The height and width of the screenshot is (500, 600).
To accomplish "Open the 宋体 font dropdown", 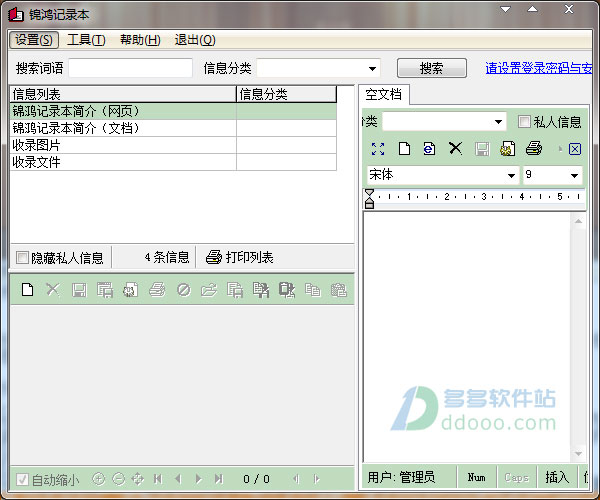I will click(x=511, y=176).
